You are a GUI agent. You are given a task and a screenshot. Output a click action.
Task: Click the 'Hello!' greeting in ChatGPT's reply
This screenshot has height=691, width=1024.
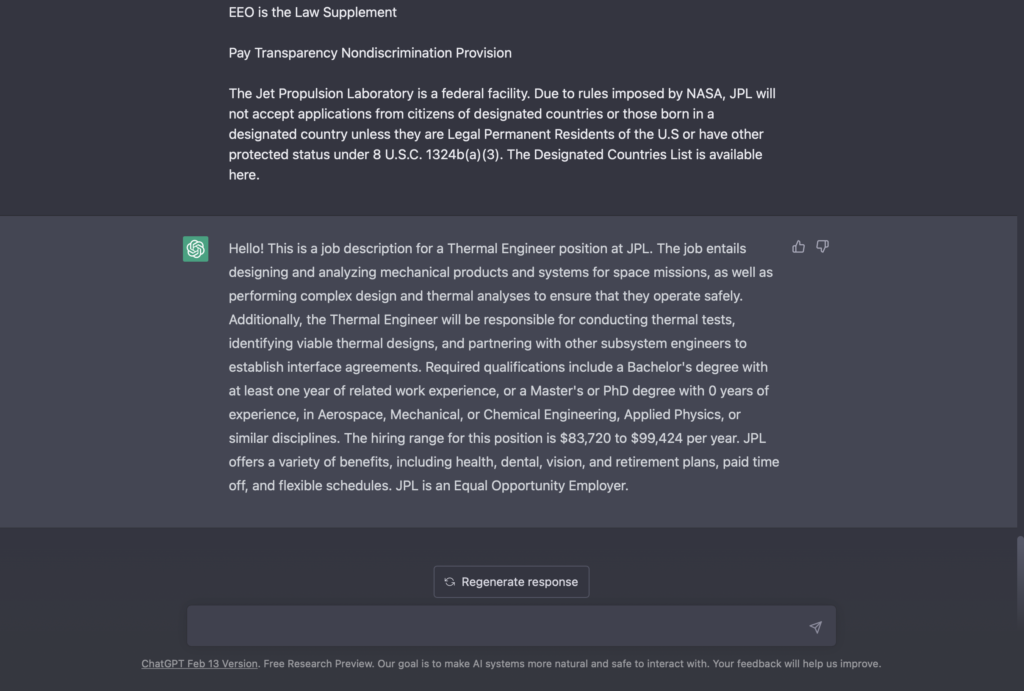coord(249,249)
